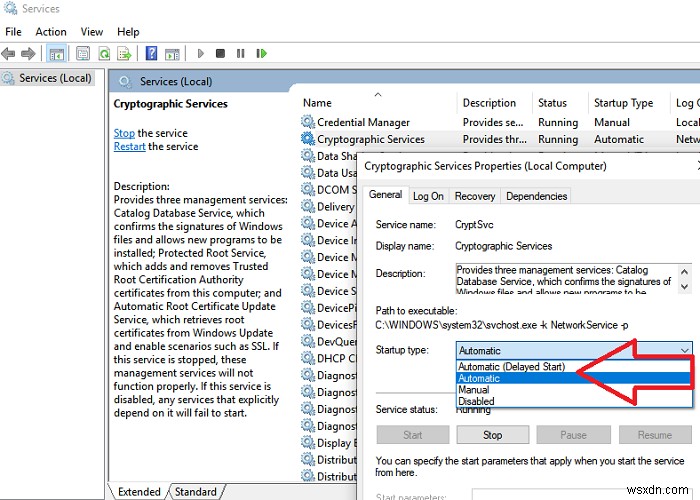700x500 pixels.
Task: Open Properties from the toolbar icon
Action: click(83, 54)
